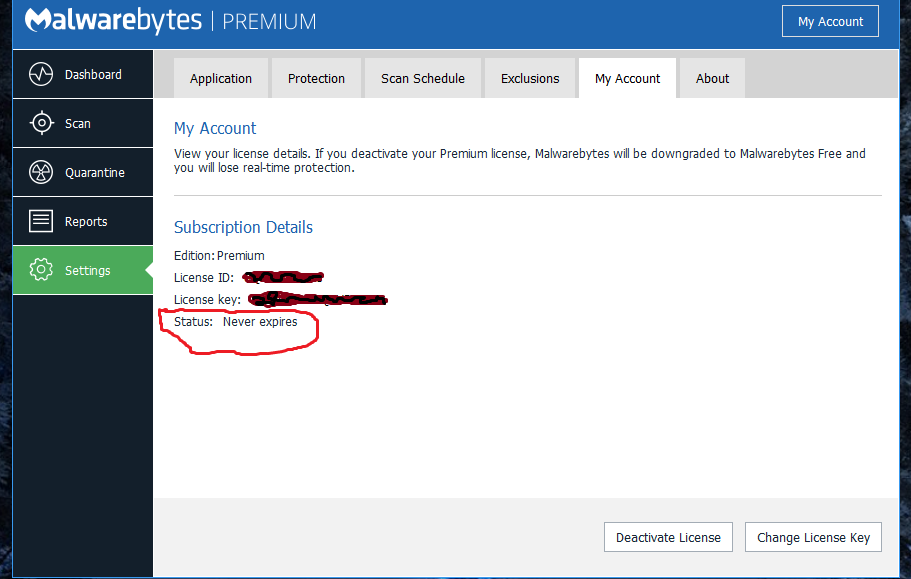Click the Dashboard pulse icon

point(41,74)
